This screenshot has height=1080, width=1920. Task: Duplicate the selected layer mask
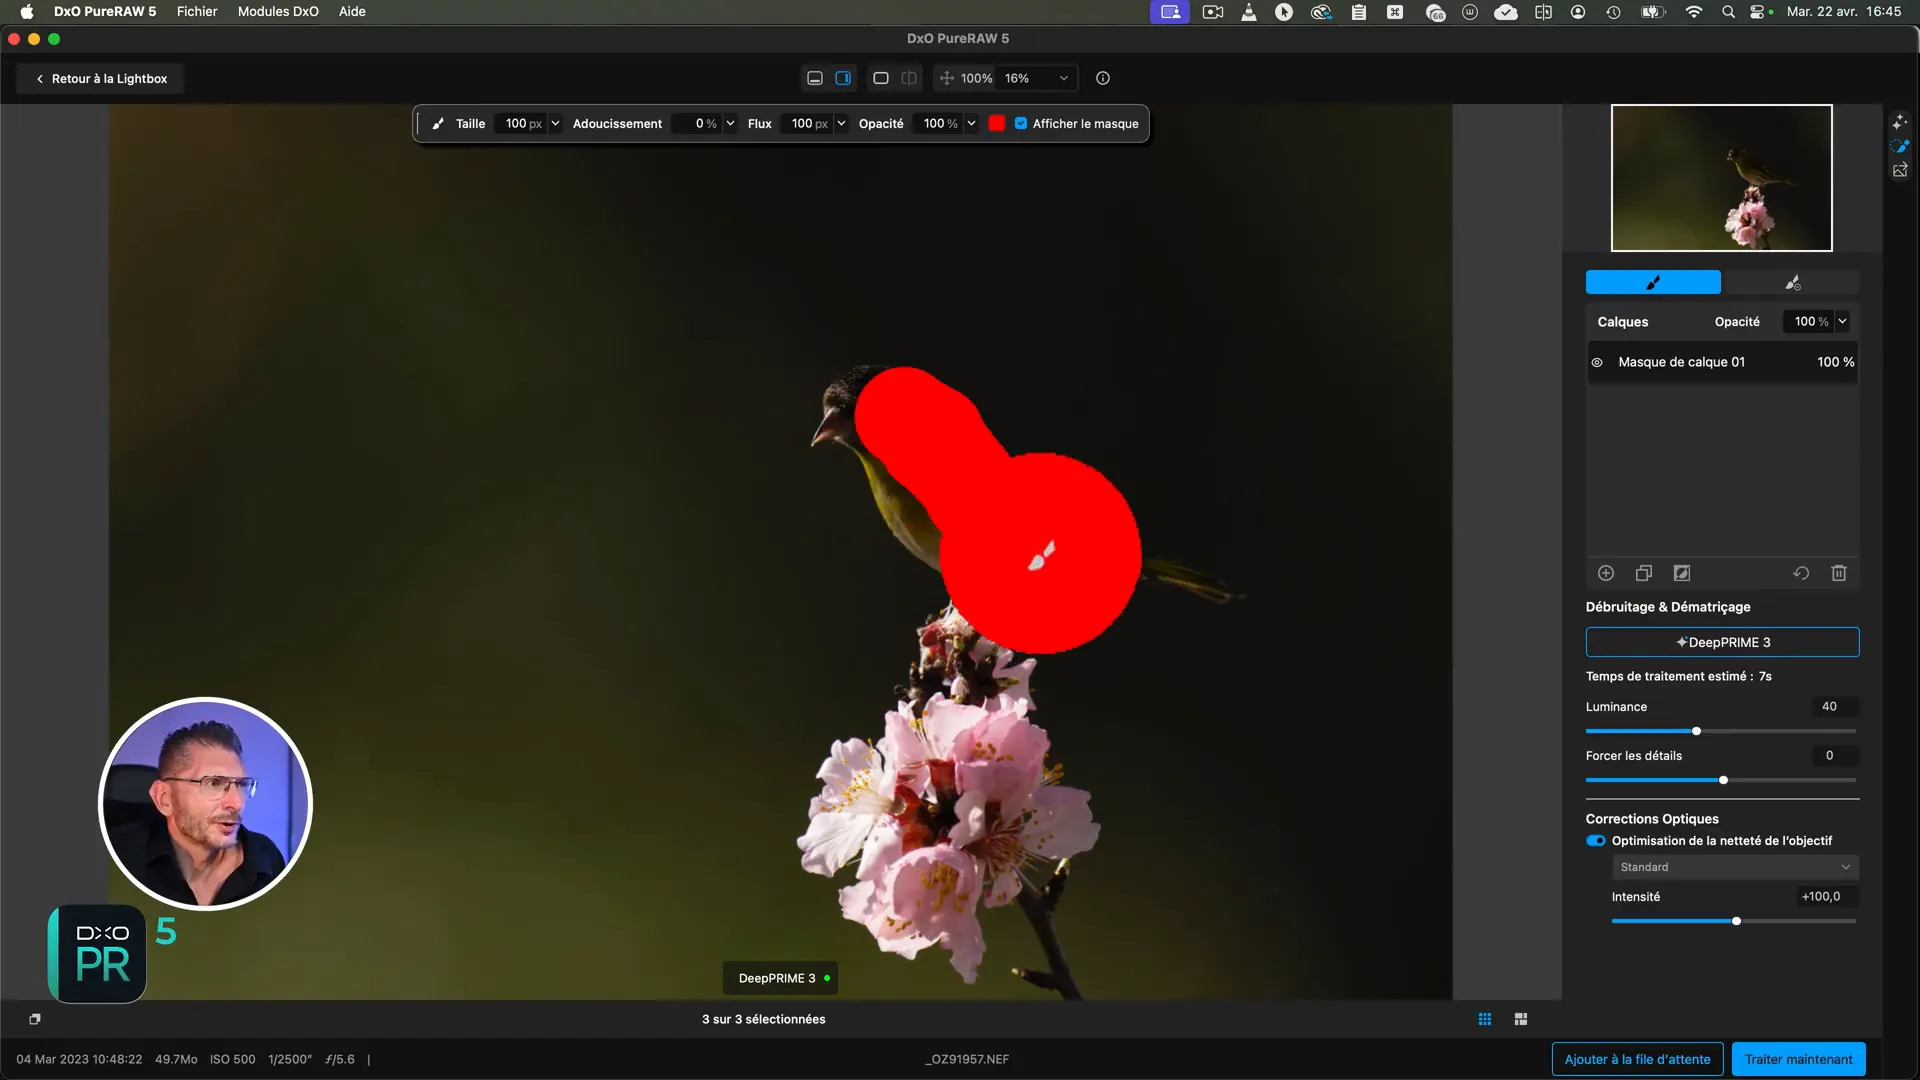(1644, 573)
